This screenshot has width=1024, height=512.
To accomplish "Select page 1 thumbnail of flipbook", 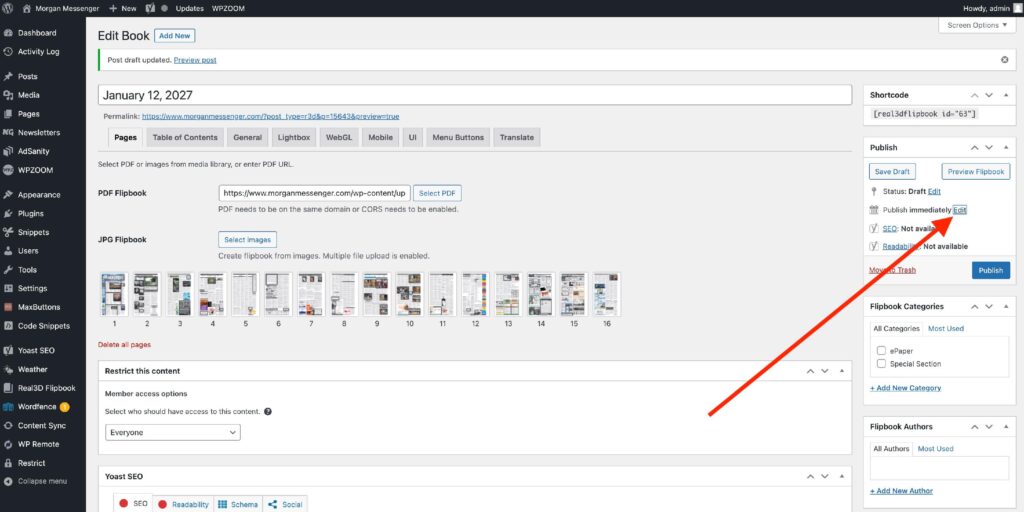I will [114, 294].
